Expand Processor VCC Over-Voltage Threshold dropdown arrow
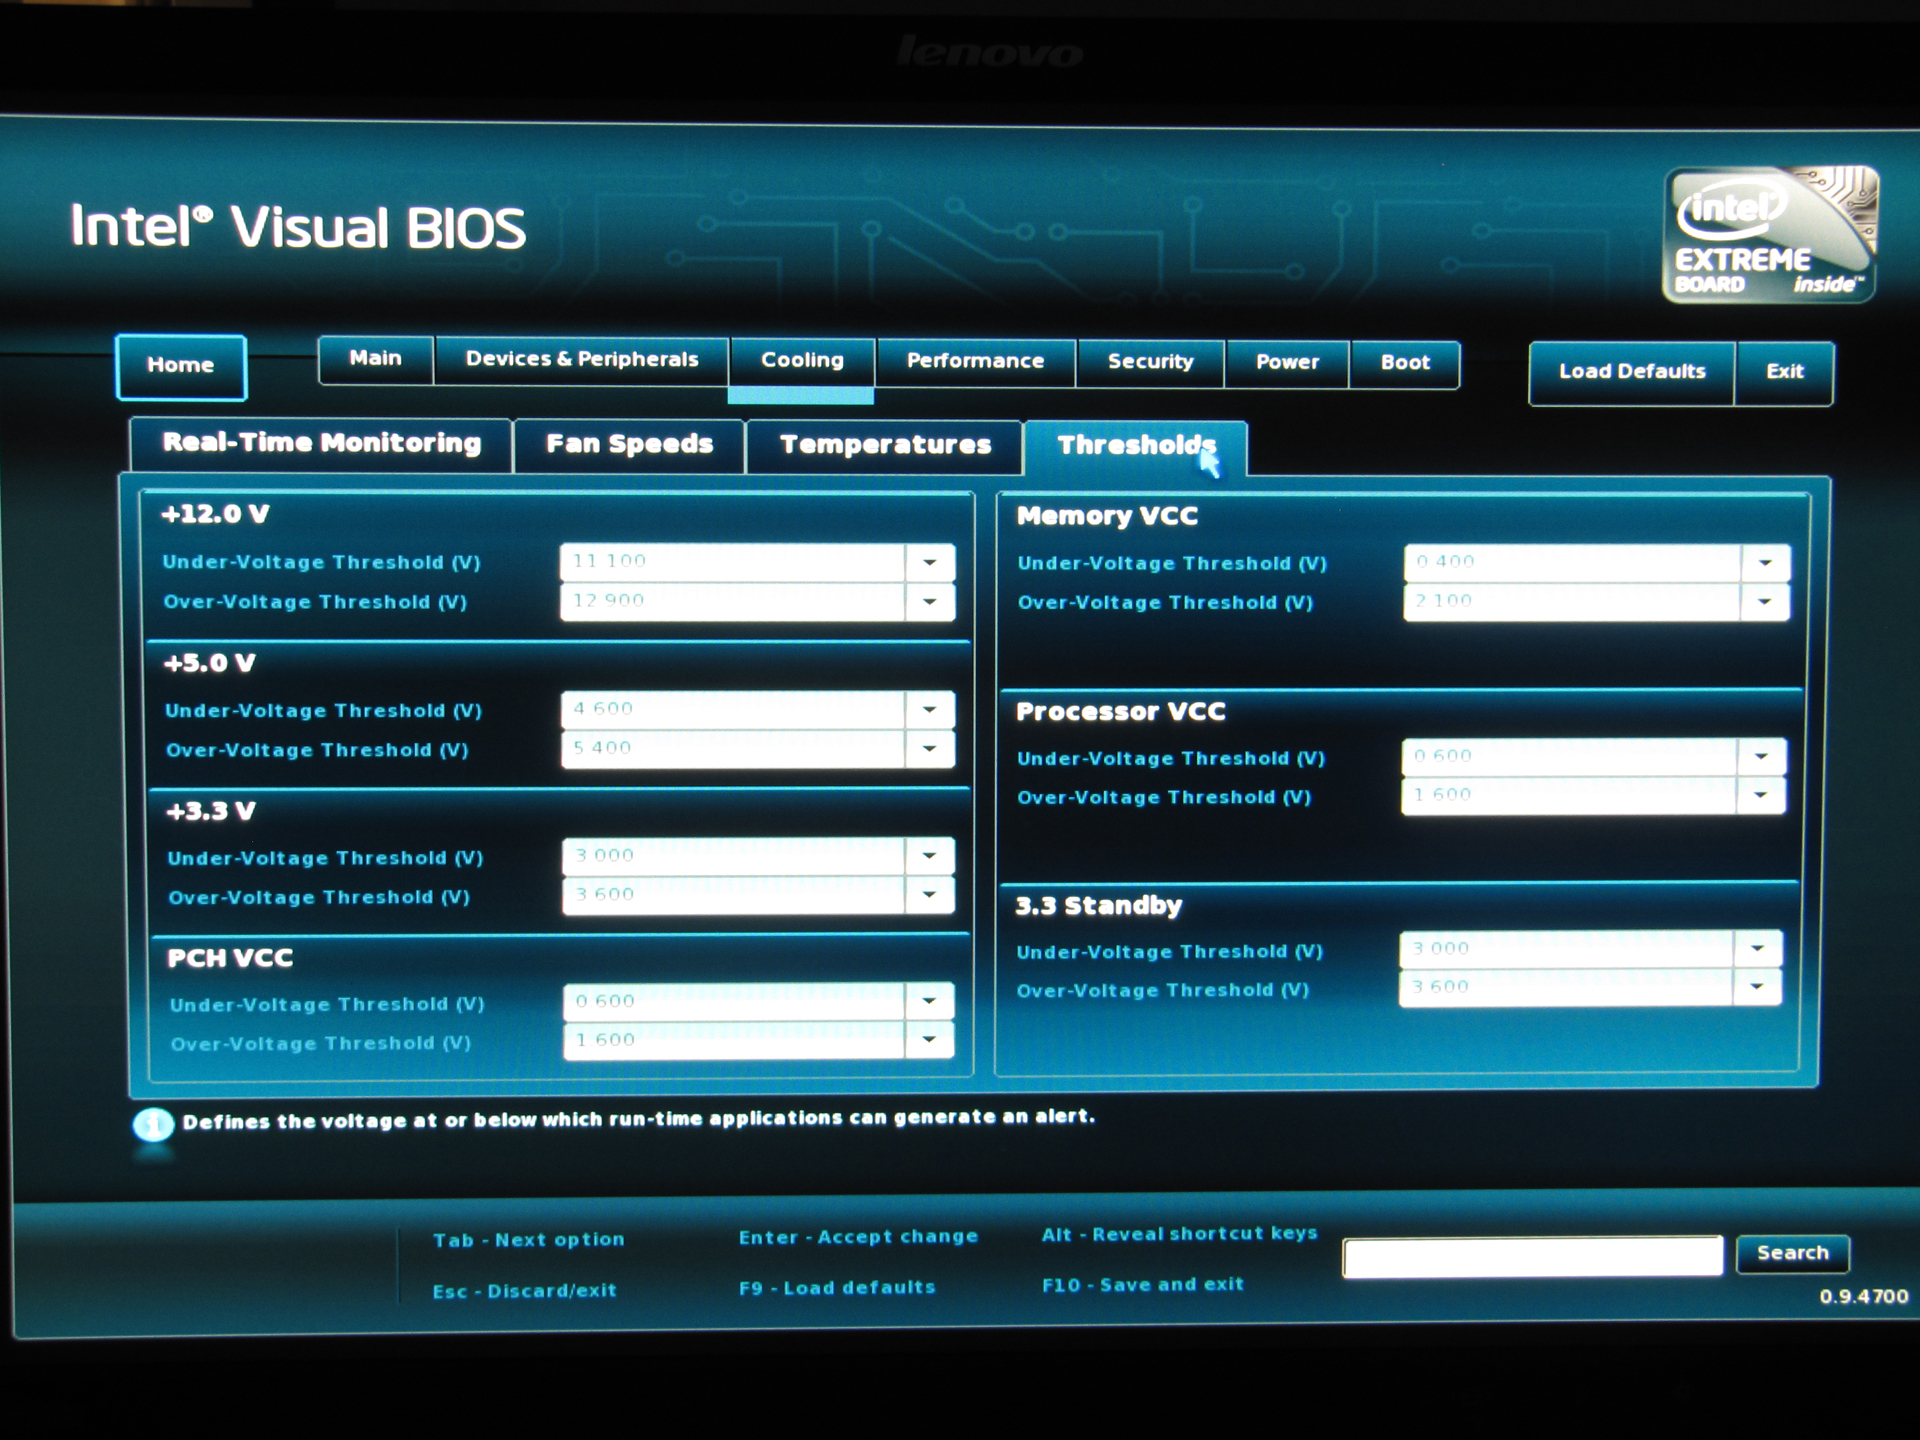The height and width of the screenshot is (1440, 1920). click(x=1761, y=795)
